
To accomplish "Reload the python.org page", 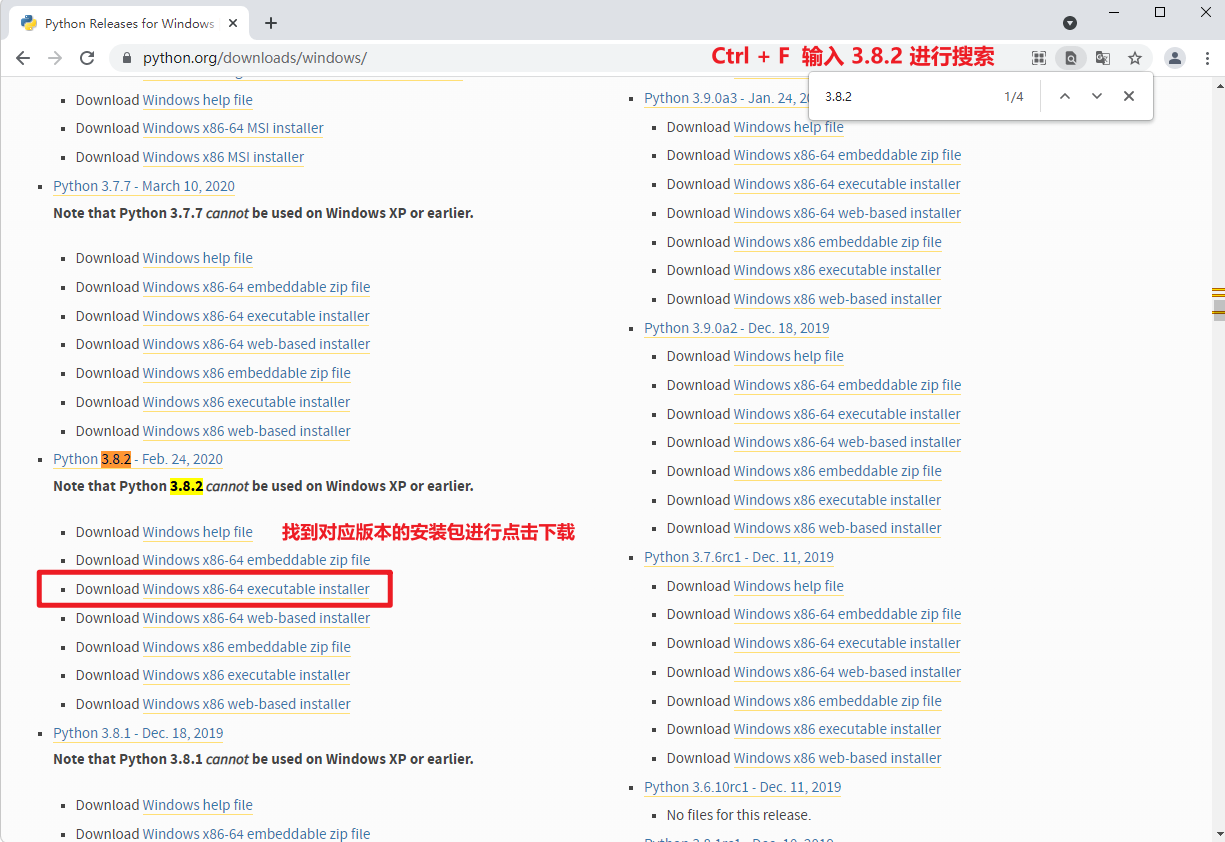I will pos(87,58).
